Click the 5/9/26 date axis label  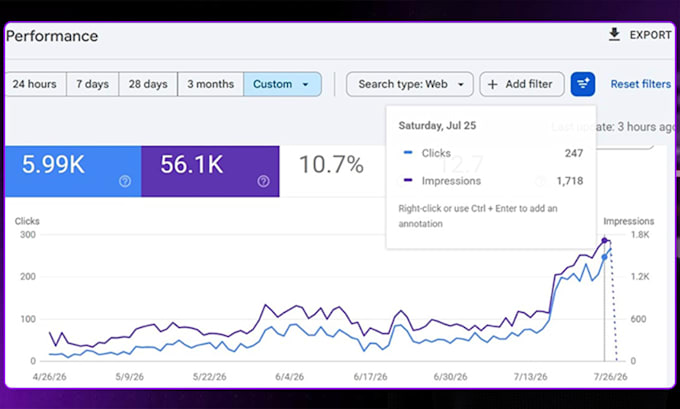[x=129, y=376]
